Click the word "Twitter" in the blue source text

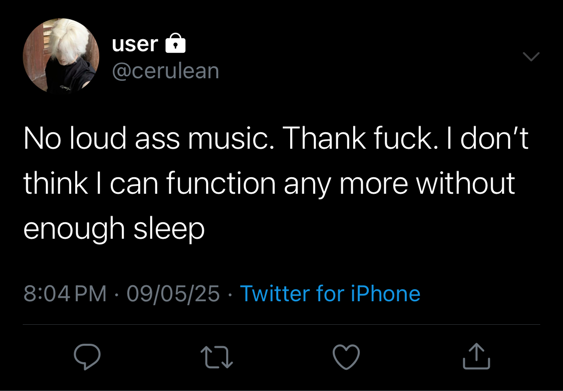click(x=276, y=293)
